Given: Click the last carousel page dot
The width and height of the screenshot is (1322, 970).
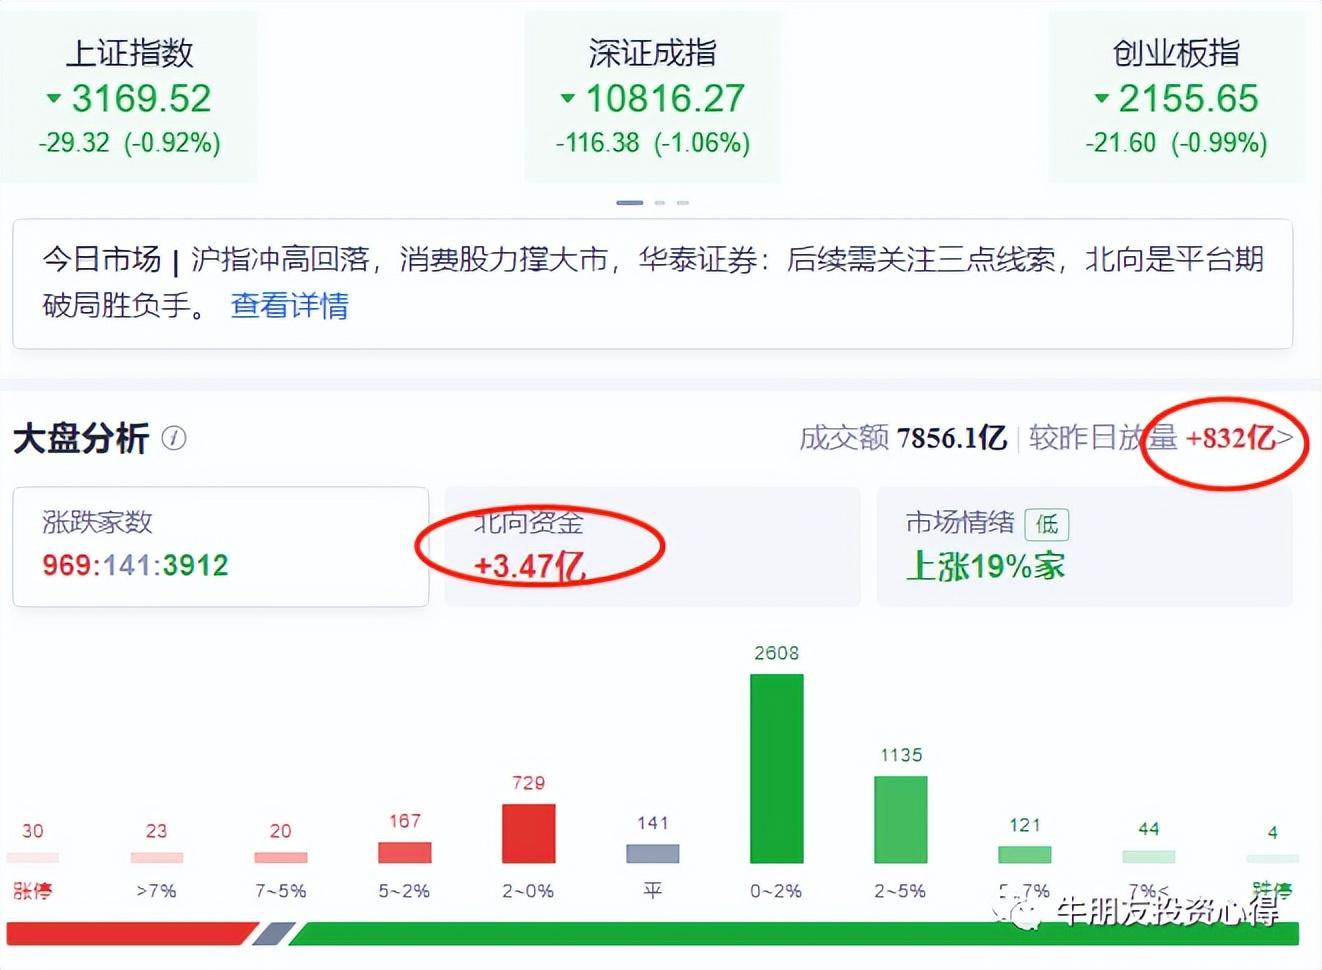Looking at the screenshot, I should click(682, 203).
